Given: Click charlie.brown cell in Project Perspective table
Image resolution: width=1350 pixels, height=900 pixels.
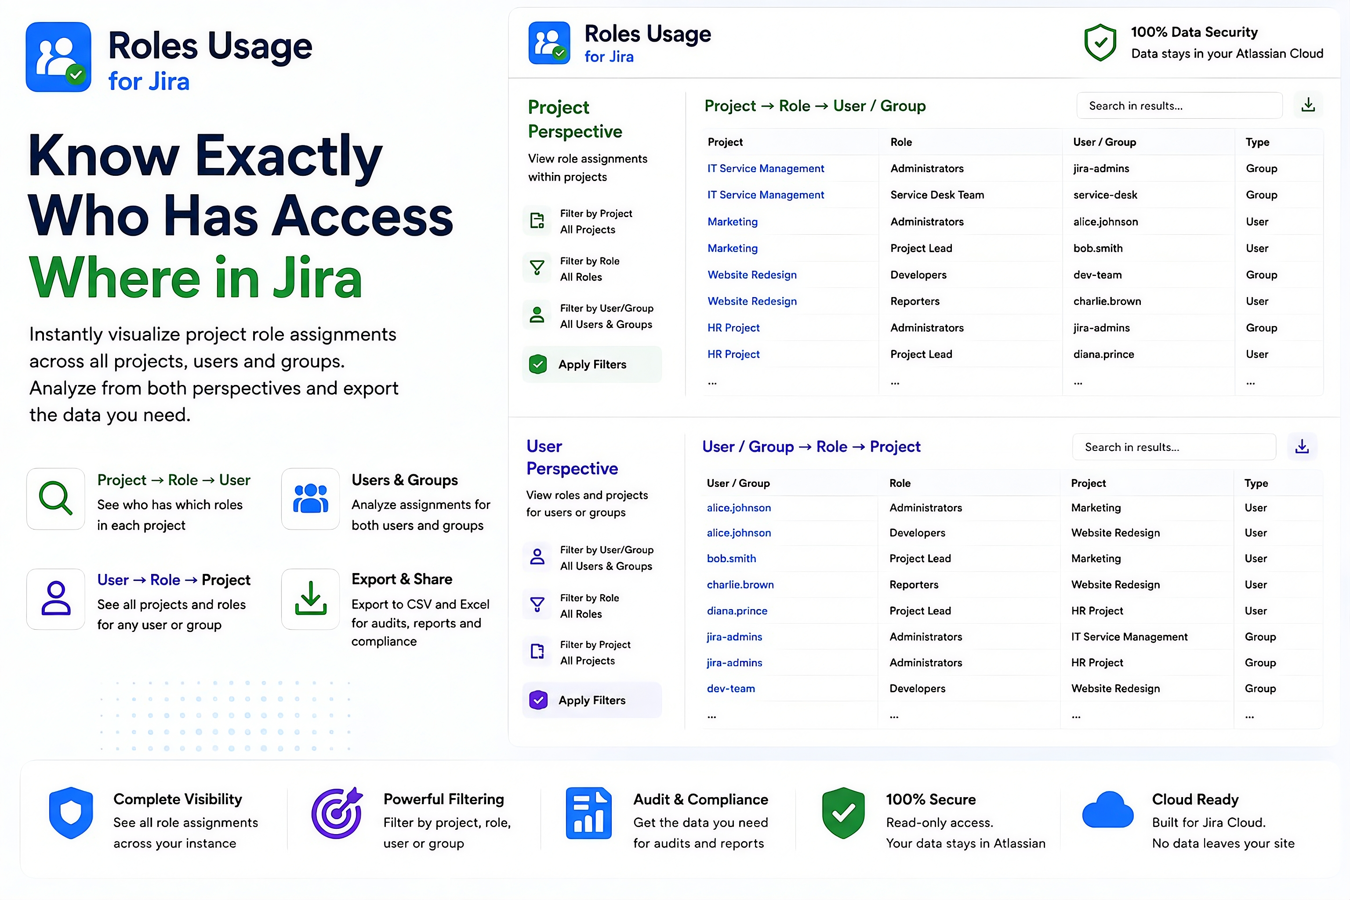Looking at the screenshot, I should tap(1107, 301).
